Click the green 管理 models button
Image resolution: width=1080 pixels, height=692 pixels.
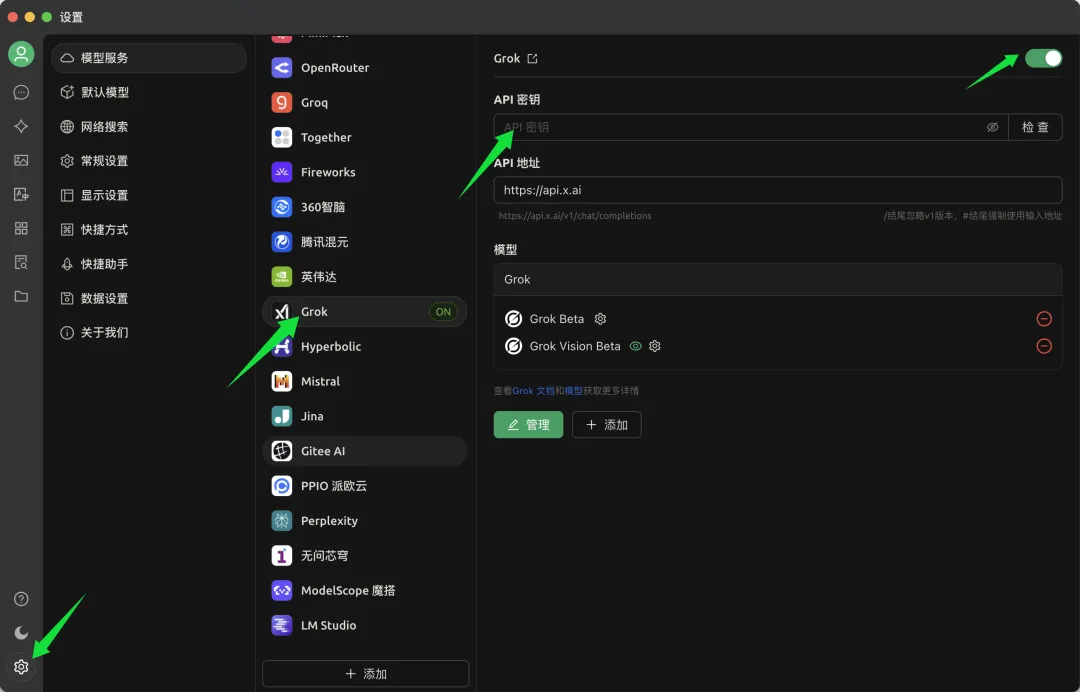tap(528, 425)
